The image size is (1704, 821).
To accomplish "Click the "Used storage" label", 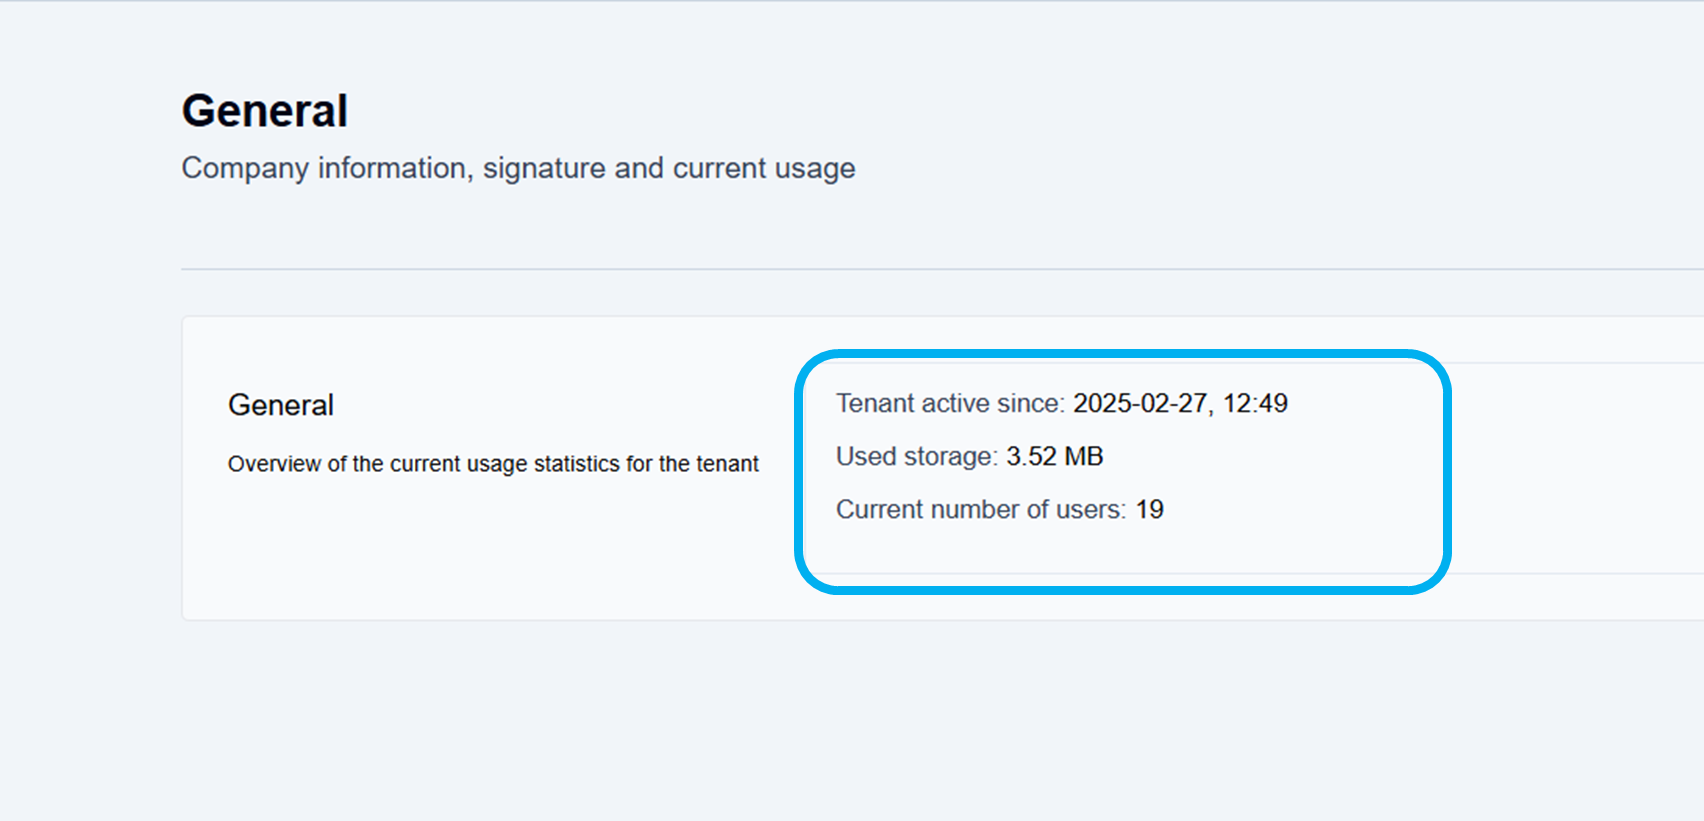I will click(x=916, y=456).
